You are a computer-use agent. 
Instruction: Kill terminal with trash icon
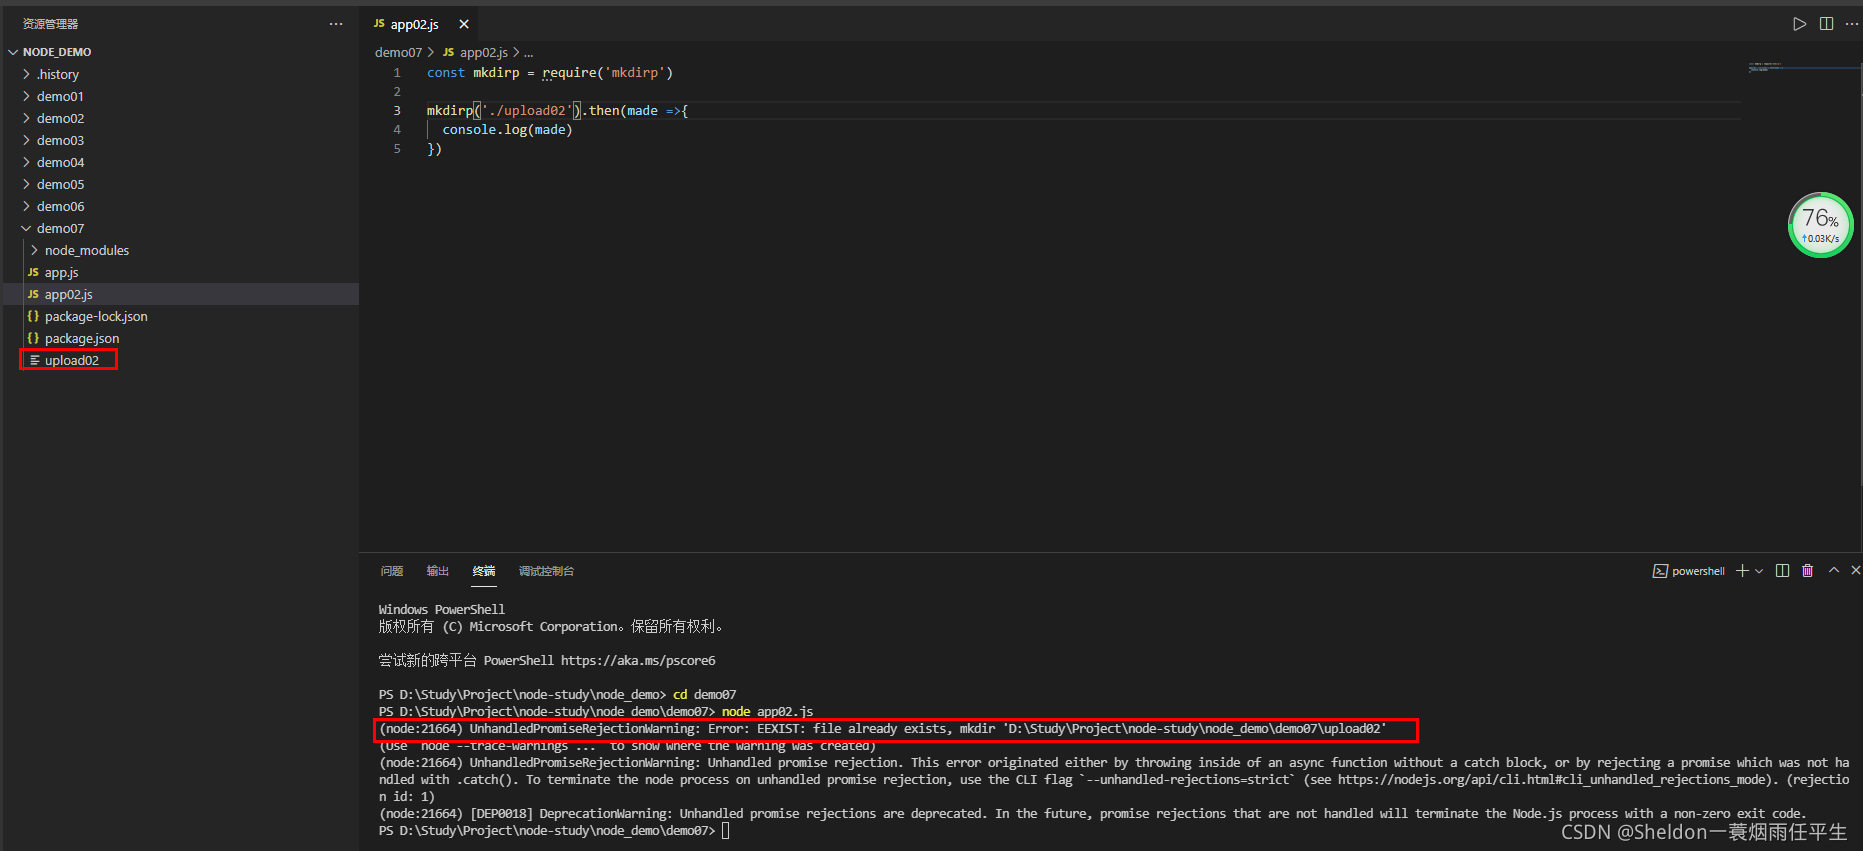pyautogui.click(x=1807, y=570)
